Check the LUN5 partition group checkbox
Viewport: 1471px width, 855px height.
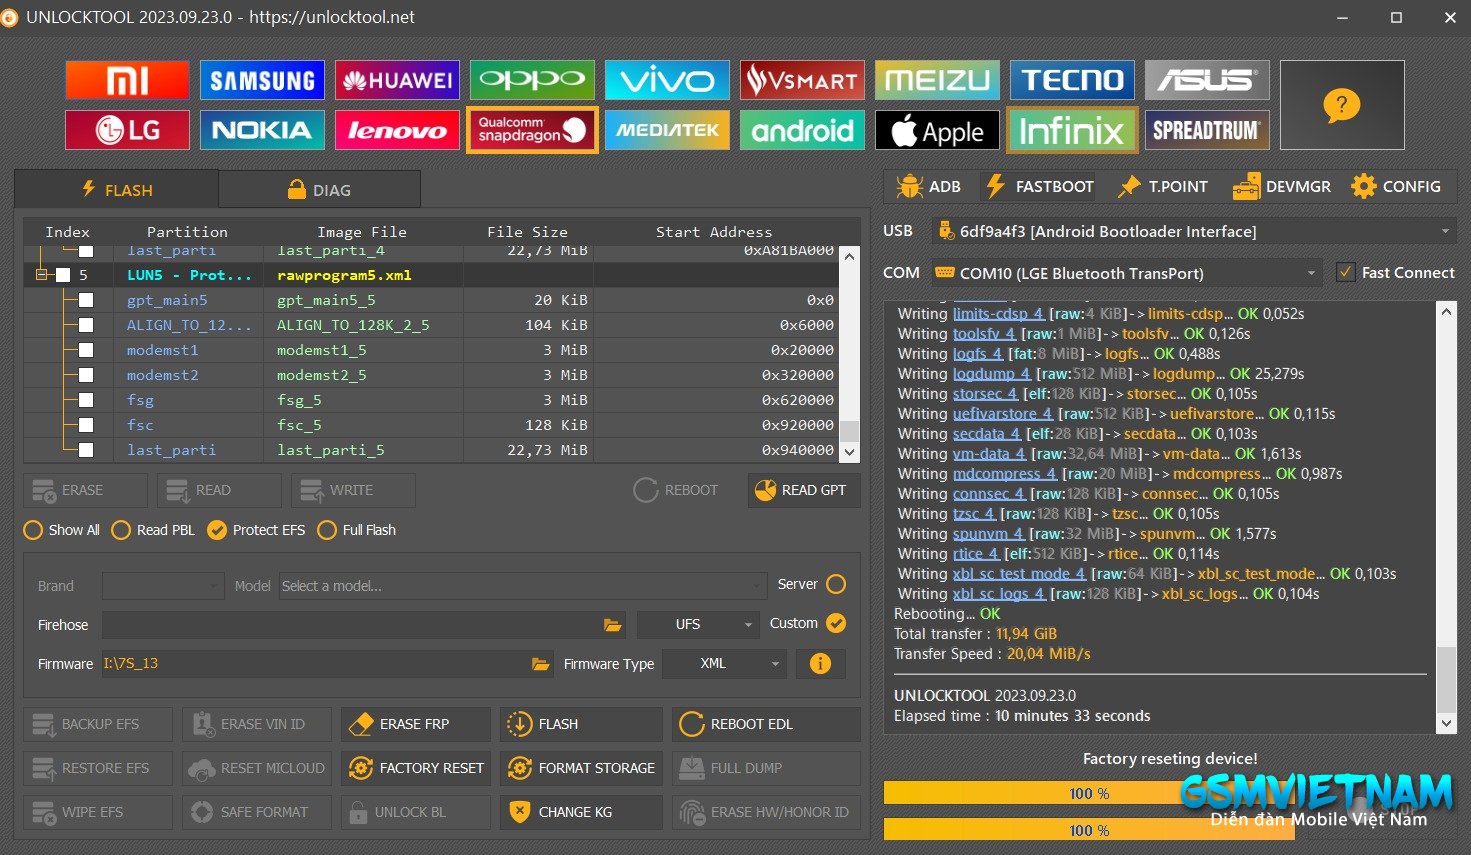pyautogui.click(x=63, y=275)
